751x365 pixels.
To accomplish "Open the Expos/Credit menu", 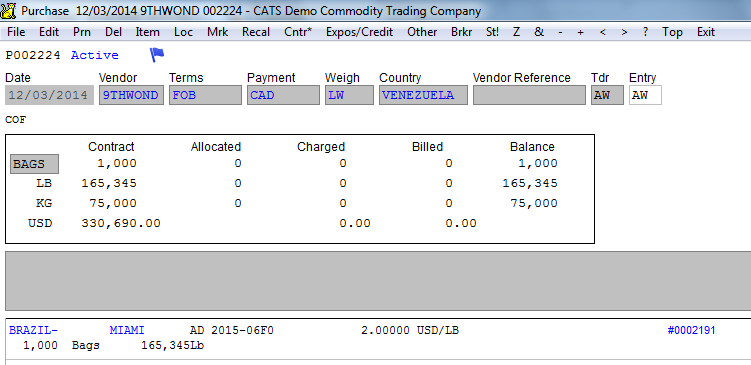I will tap(359, 32).
